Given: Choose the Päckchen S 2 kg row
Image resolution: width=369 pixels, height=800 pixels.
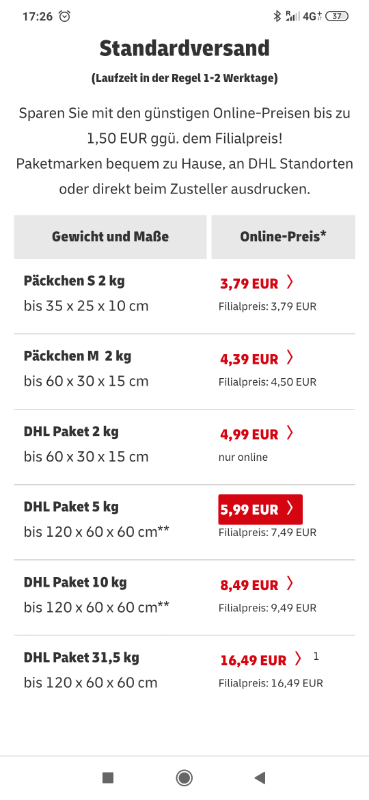Looking at the screenshot, I should (184, 294).
